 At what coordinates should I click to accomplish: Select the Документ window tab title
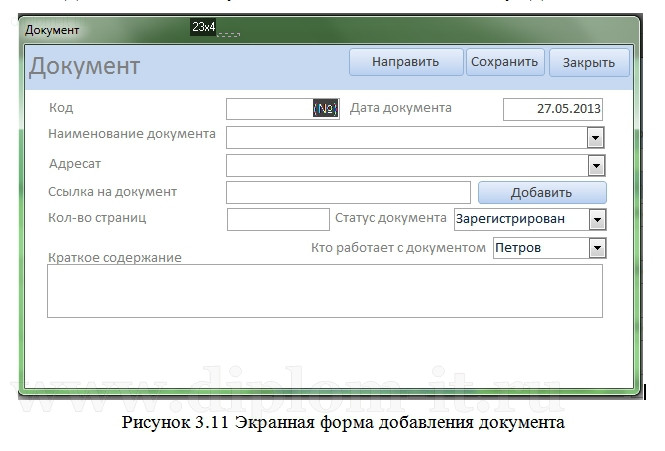pyautogui.click(x=52, y=30)
